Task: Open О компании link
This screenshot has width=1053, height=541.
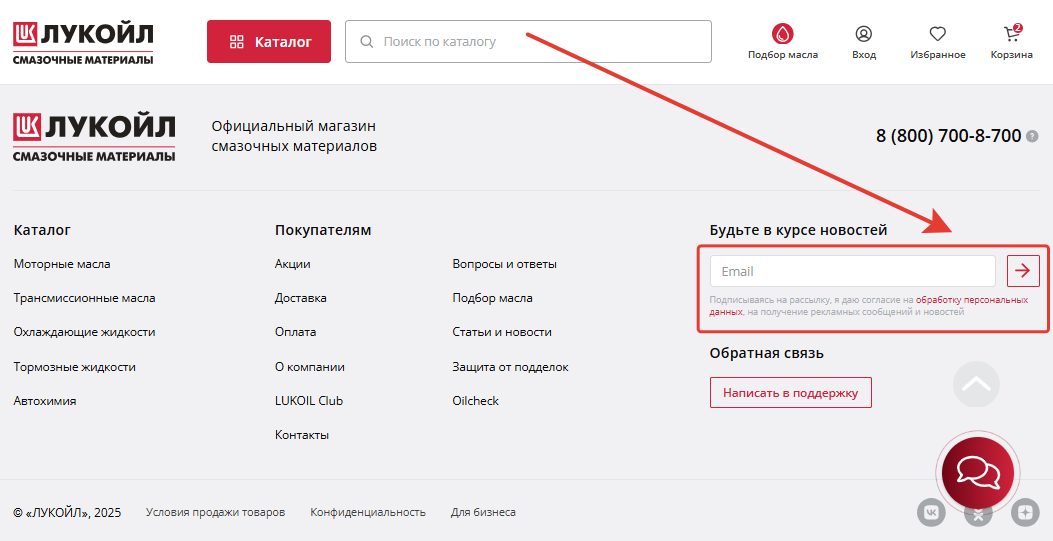Action: [310, 366]
